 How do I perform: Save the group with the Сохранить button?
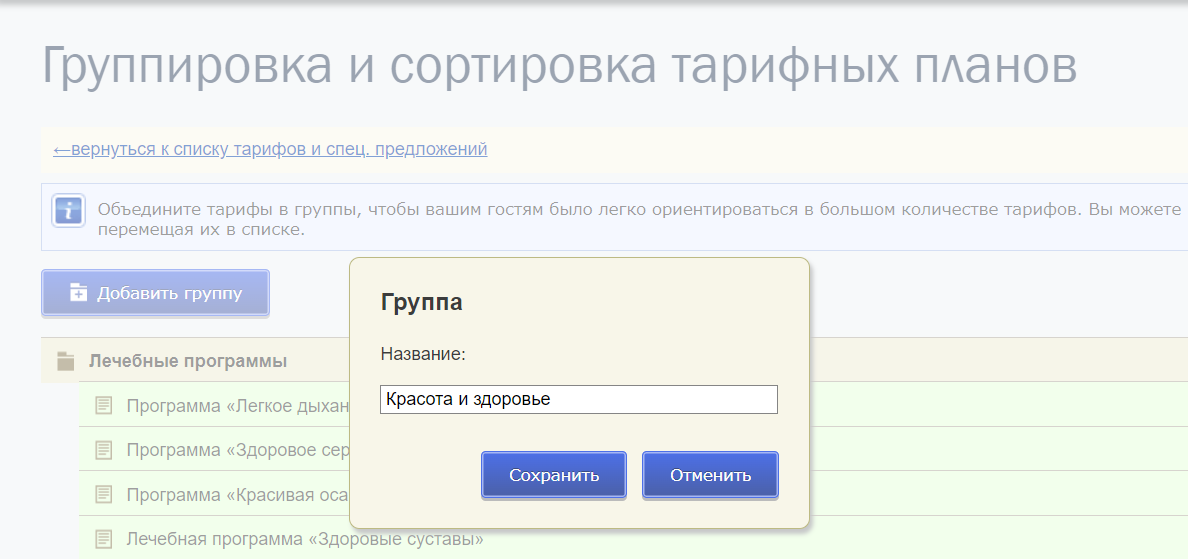(554, 475)
